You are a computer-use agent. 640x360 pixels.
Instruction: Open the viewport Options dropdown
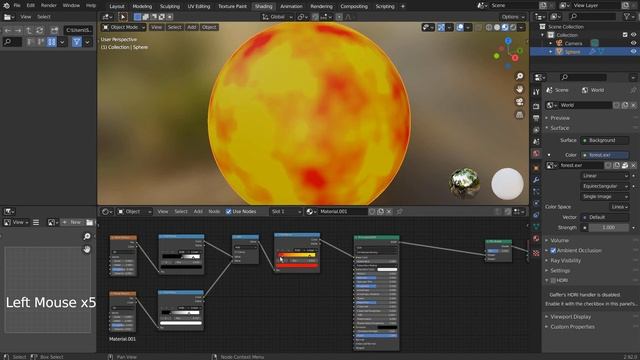(513, 17)
